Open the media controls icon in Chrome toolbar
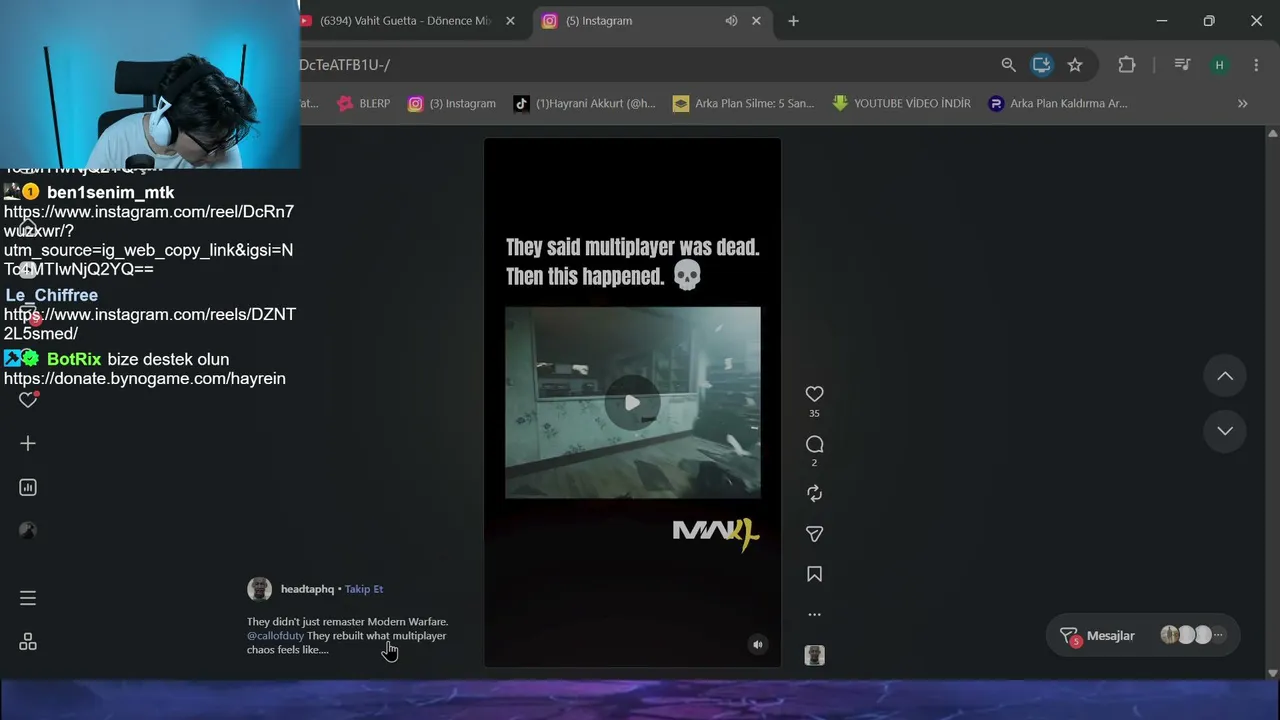This screenshot has width=1280, height=720. click(x=1182, y=65)
